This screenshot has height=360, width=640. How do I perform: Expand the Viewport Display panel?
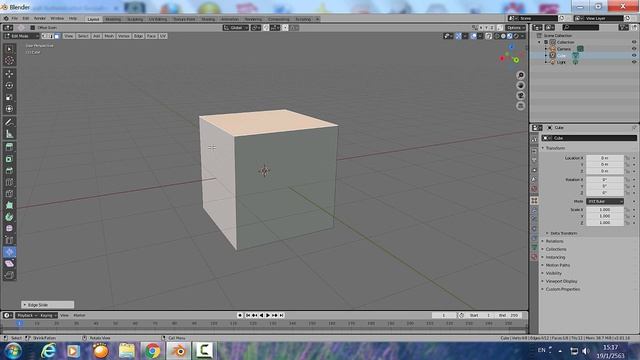(560, 281)
